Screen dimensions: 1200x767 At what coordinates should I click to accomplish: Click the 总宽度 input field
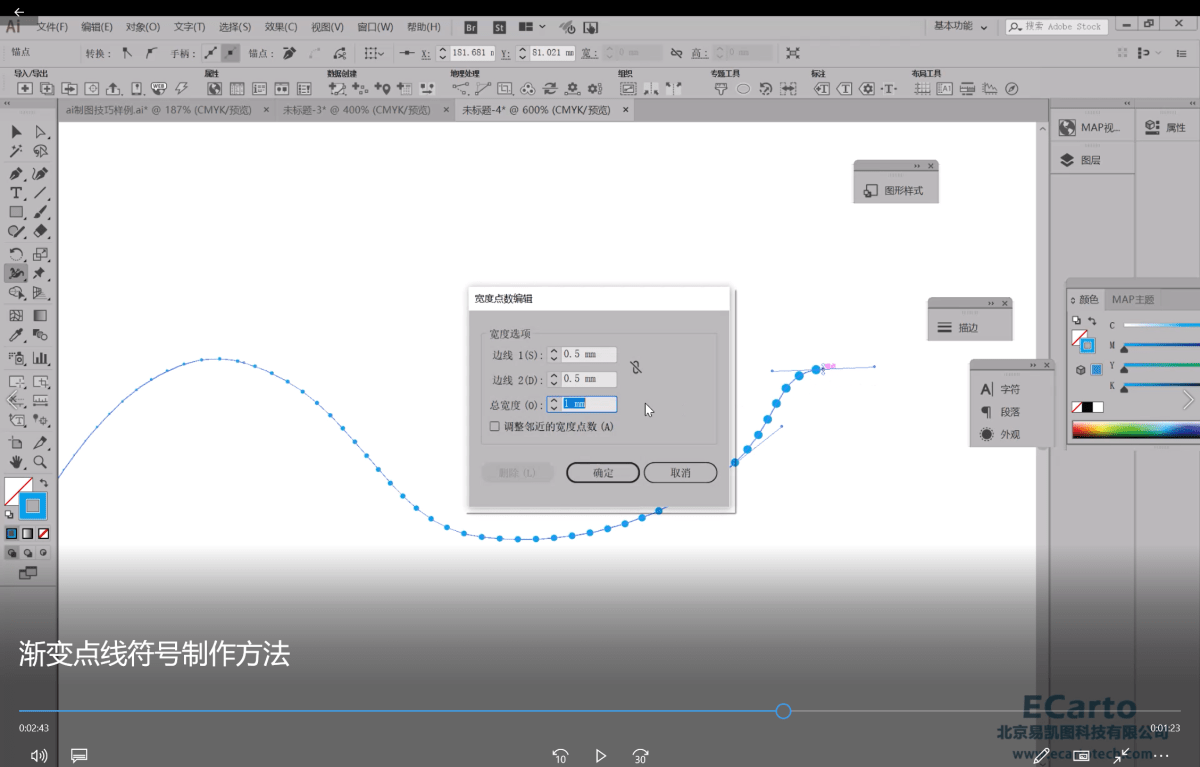coord(588,404)
